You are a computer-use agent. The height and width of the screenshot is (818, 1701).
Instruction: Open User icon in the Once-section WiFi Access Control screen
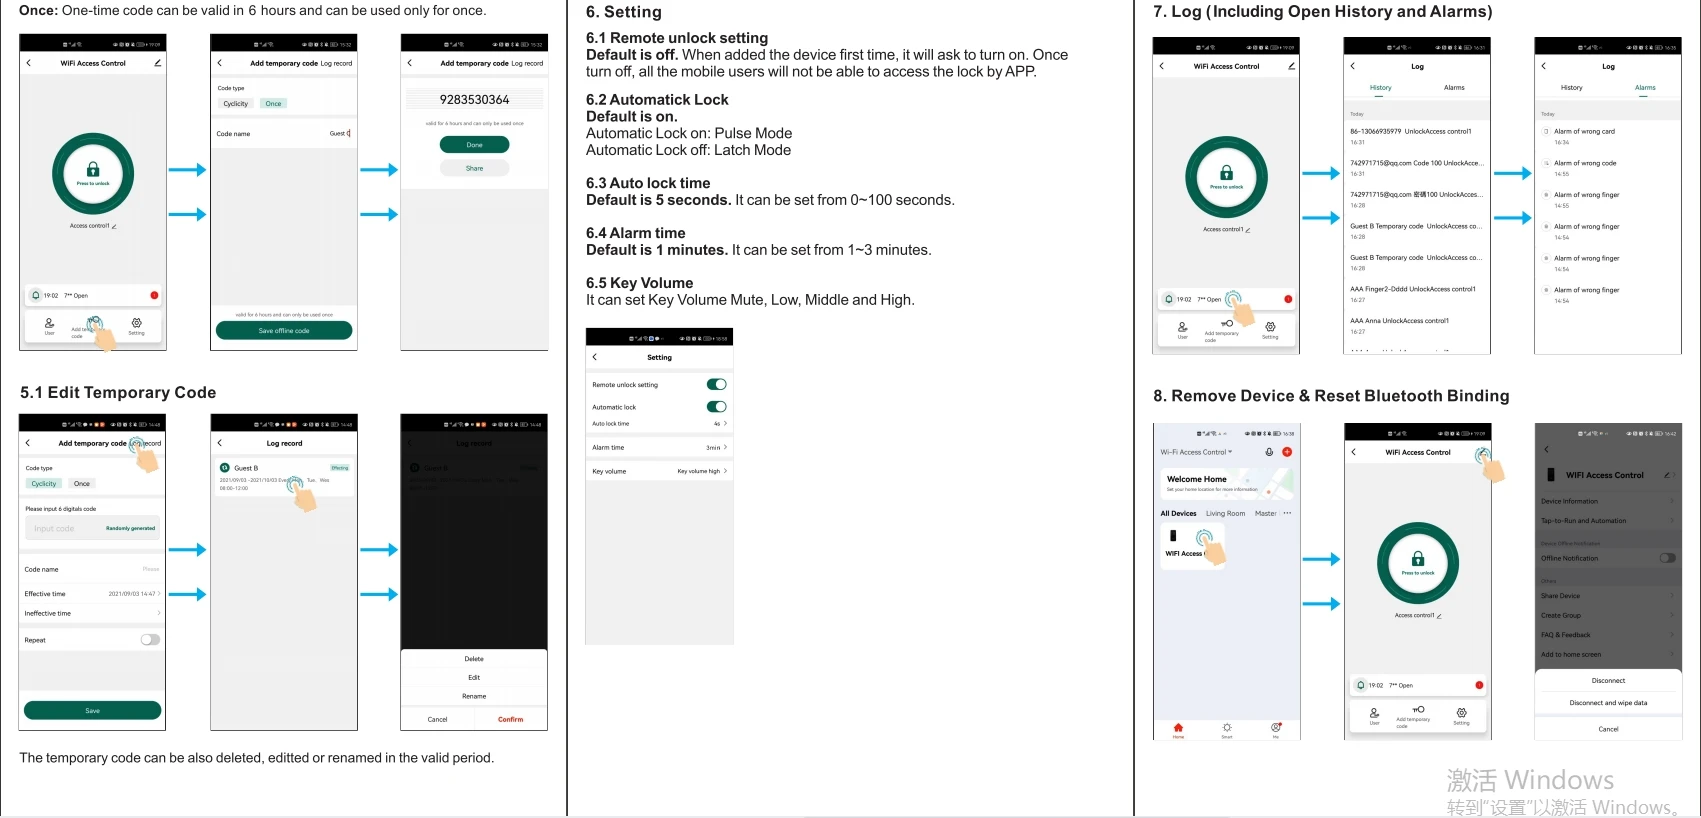coord(49,325)
